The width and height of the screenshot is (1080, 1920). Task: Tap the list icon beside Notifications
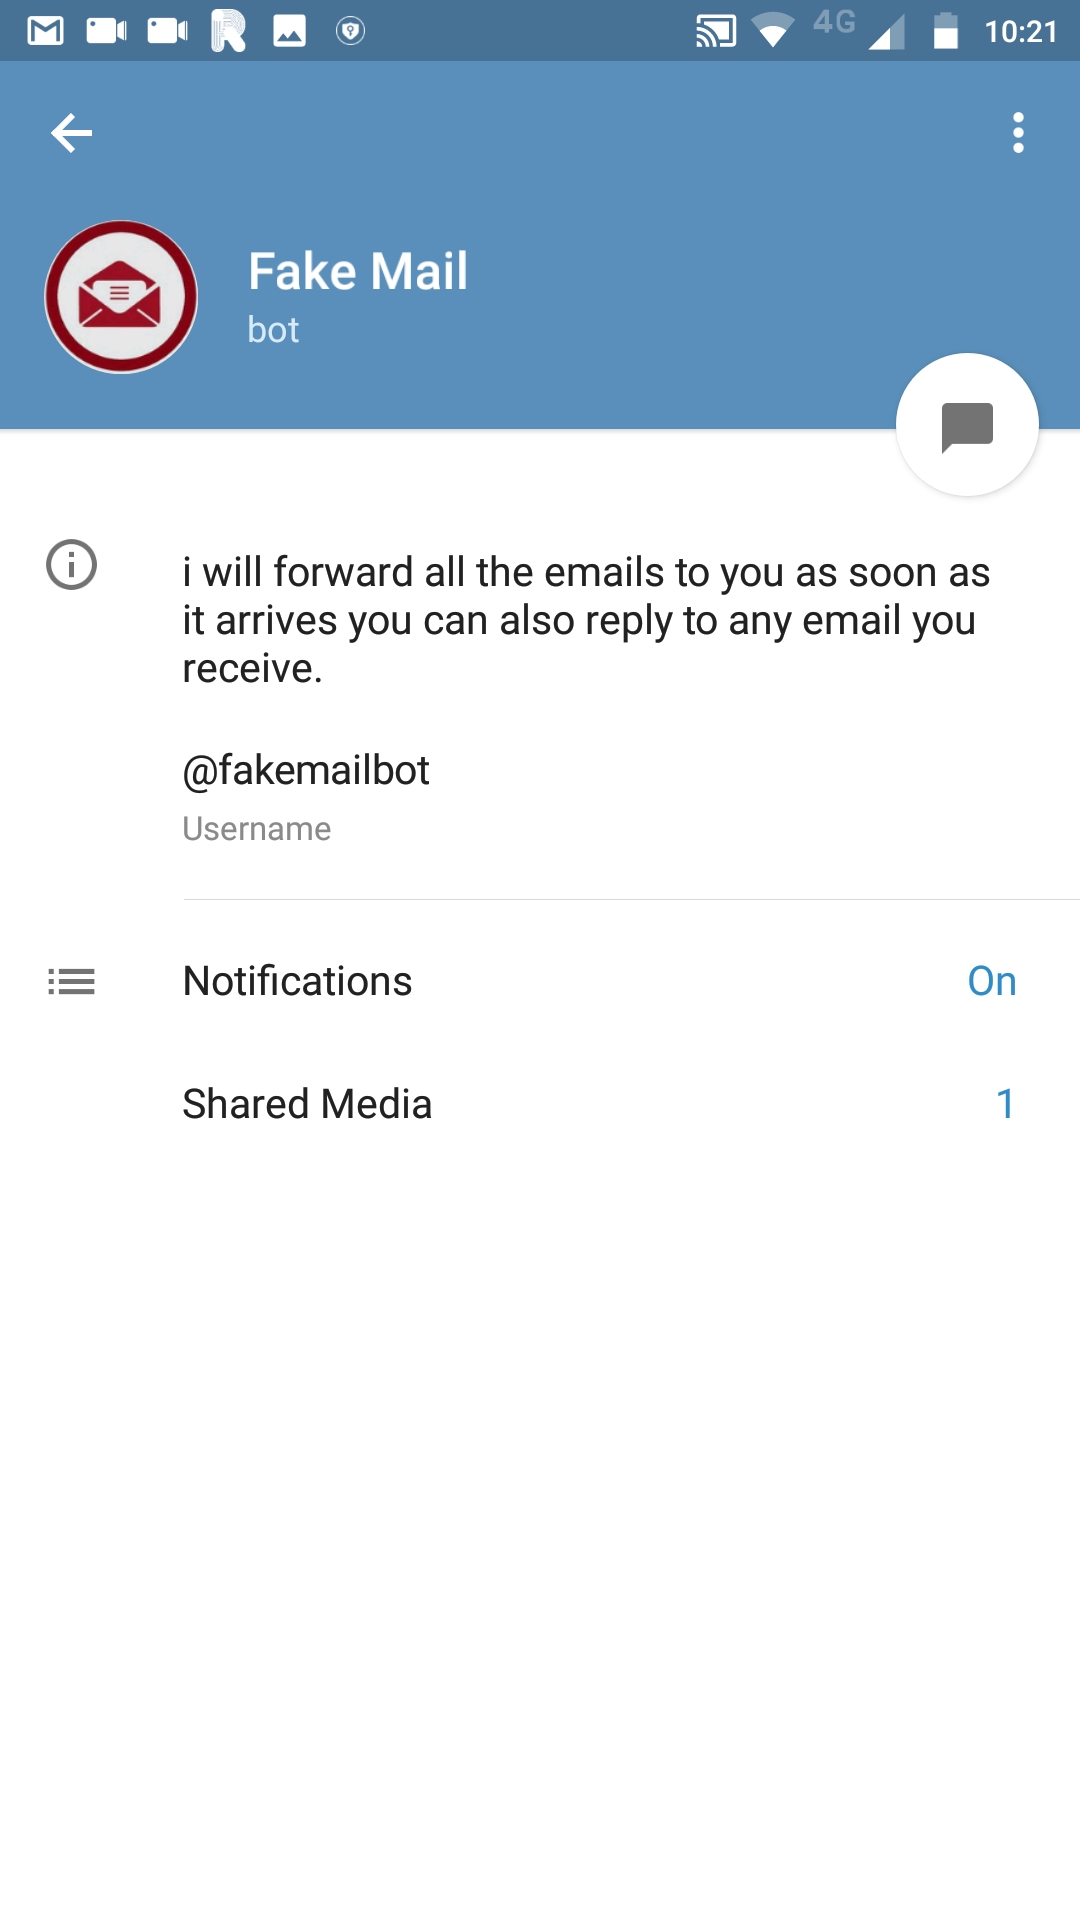(72, 982)
